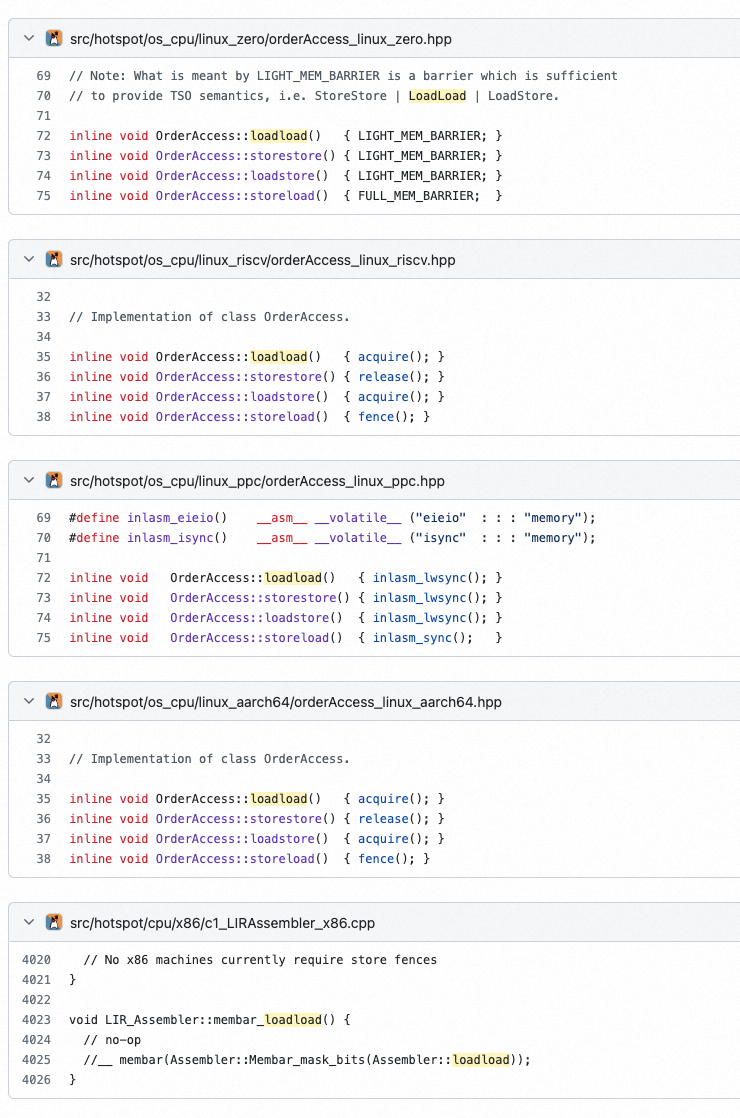Viewport: 740px width, 1118px height.
Task: Click repo avatar icon beside orderAccess_linux_zero.hpp
Action: coord(54,38)
